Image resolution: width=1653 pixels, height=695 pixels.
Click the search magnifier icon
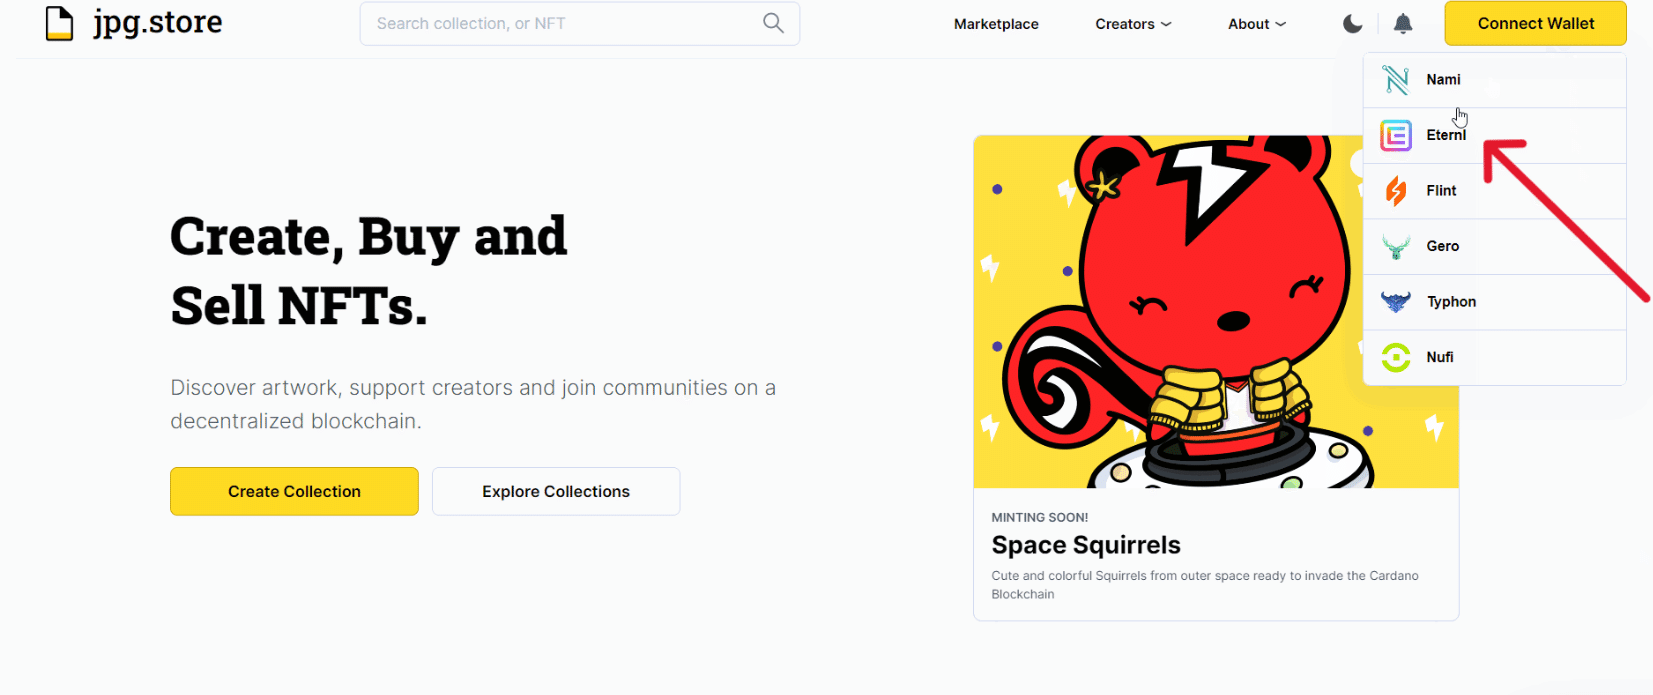coord(773,23)
